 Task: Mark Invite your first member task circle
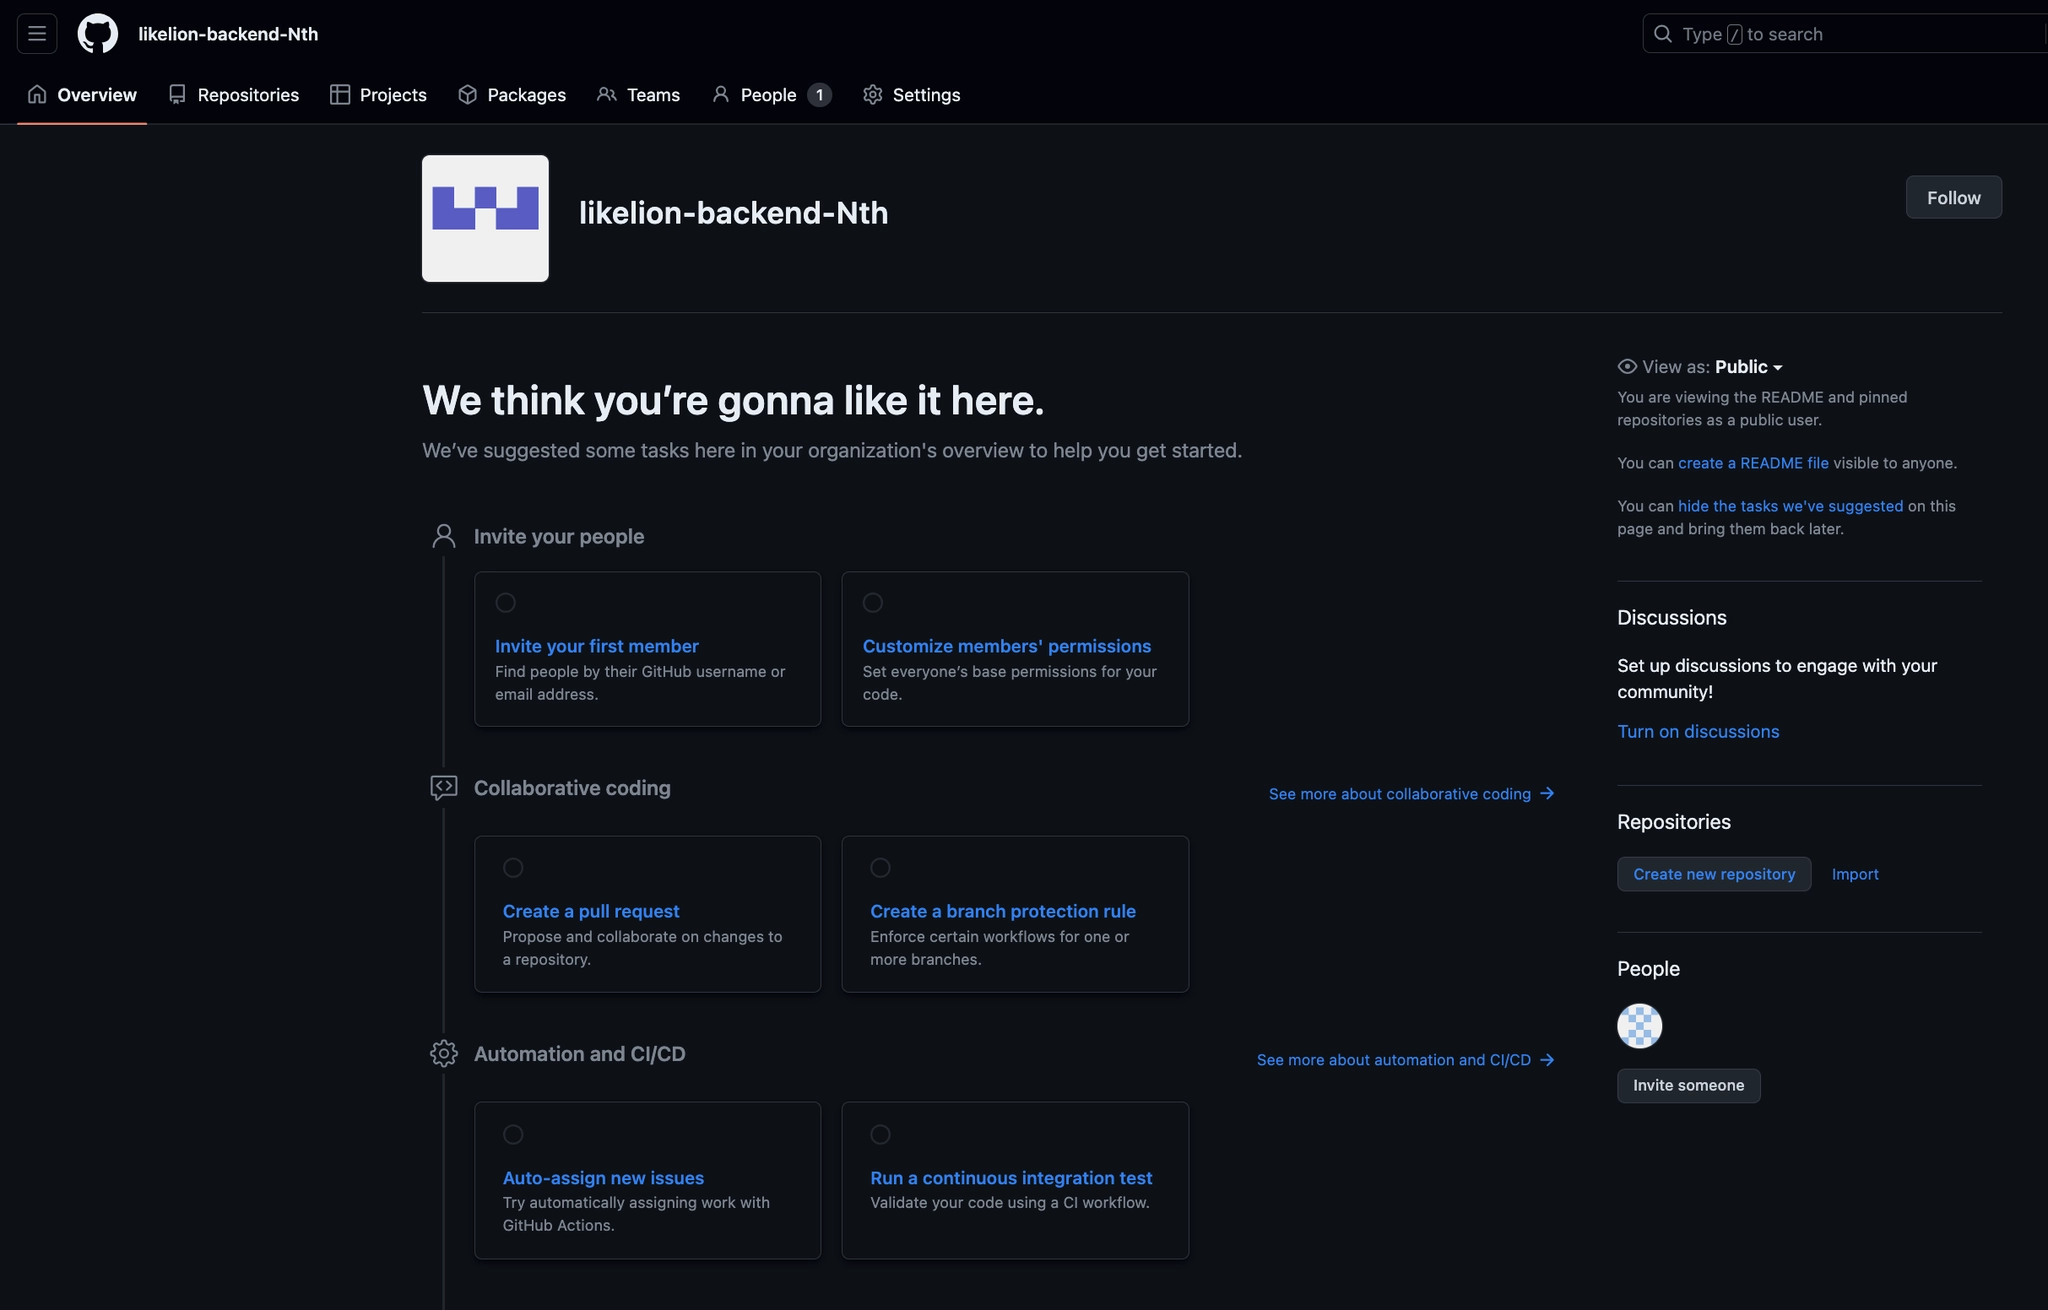506,603
